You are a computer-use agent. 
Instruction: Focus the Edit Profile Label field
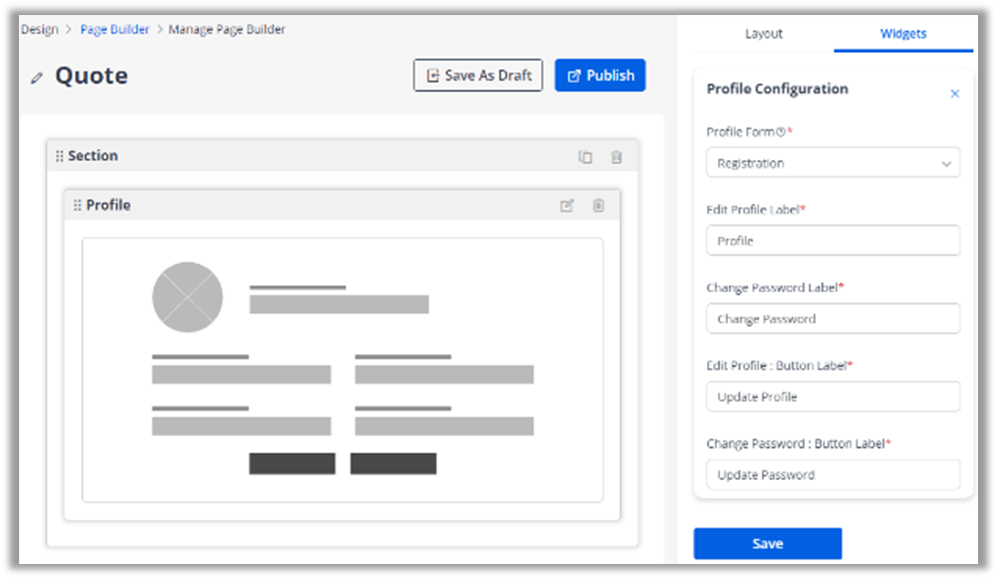pos(832,241)
